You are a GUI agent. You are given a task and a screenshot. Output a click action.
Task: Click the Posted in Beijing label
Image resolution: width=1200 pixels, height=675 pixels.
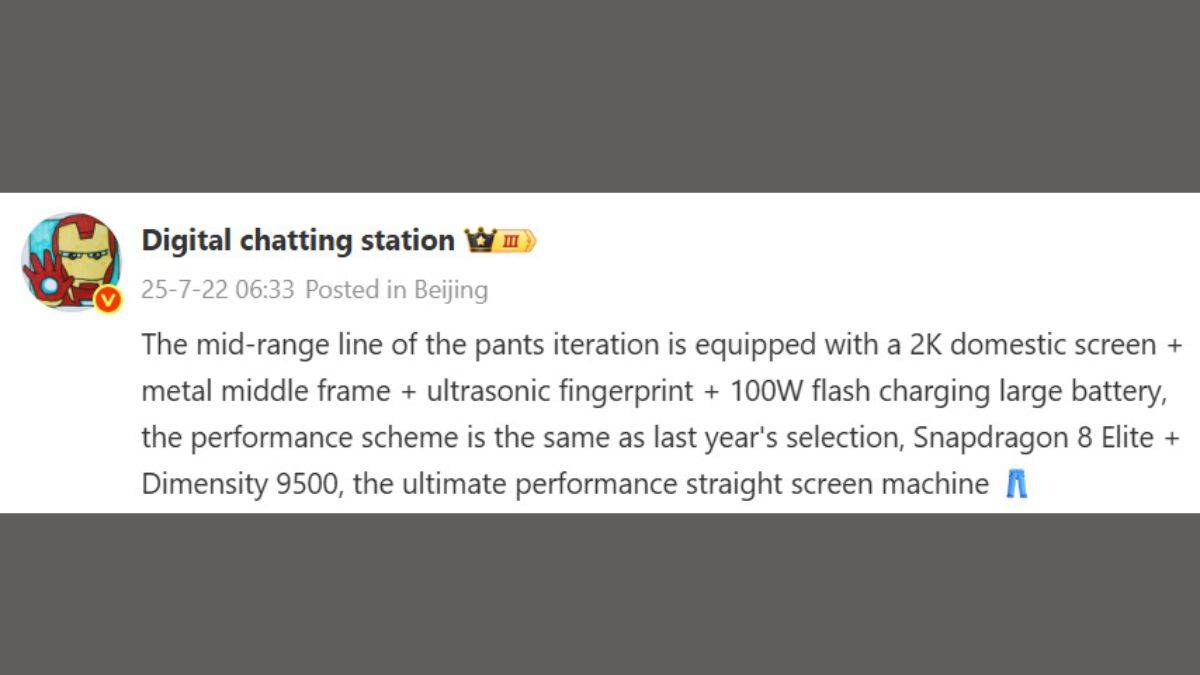[x=396, y=290]
